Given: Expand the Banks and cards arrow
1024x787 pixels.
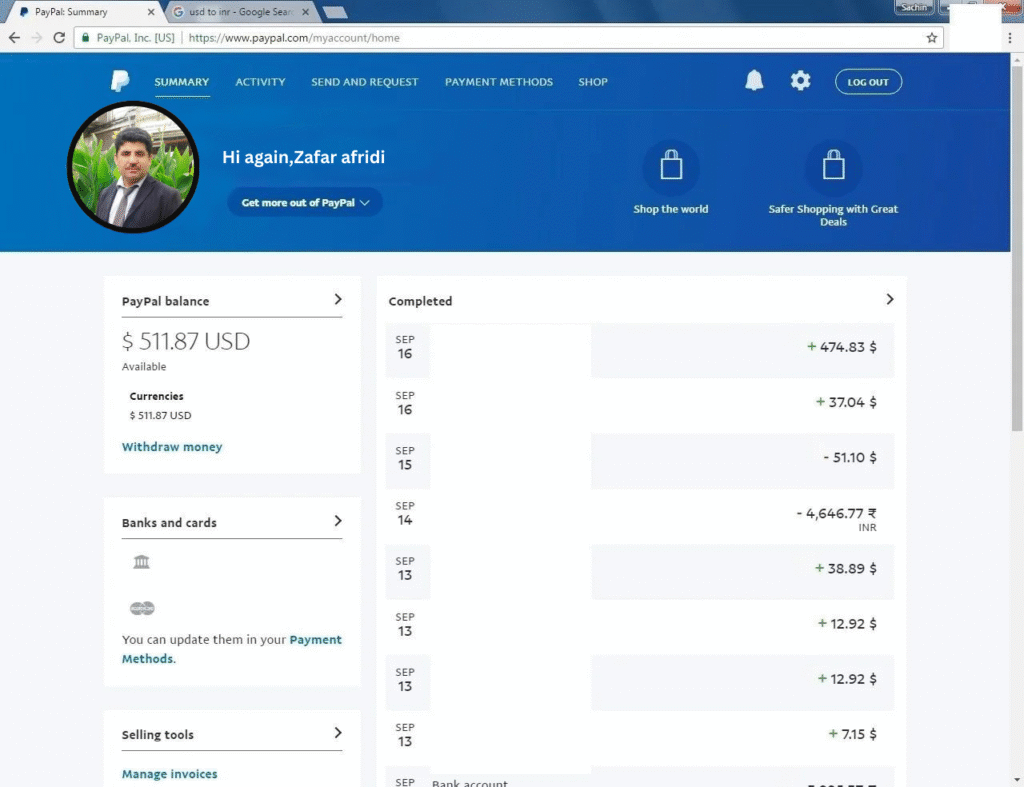Looking at the screenshot, I should point(338,521).
